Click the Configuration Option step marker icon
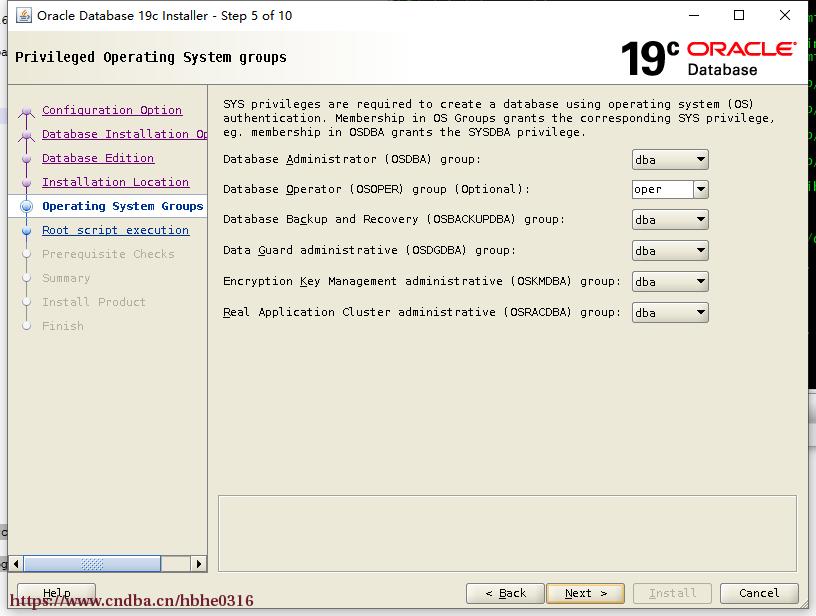816x616 pixels. pyautogui.click(x=27, y=111)
